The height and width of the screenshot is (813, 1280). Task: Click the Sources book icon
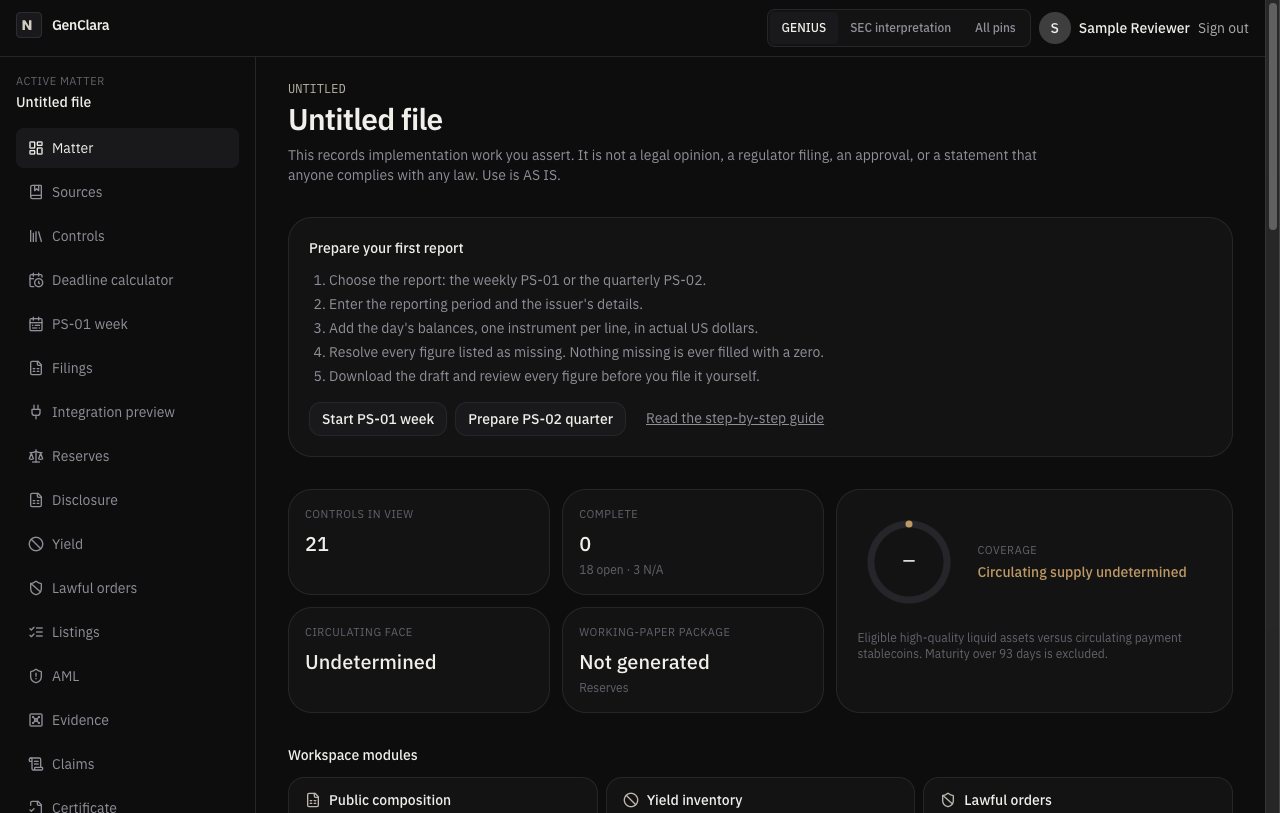click(x=36, y=192)
